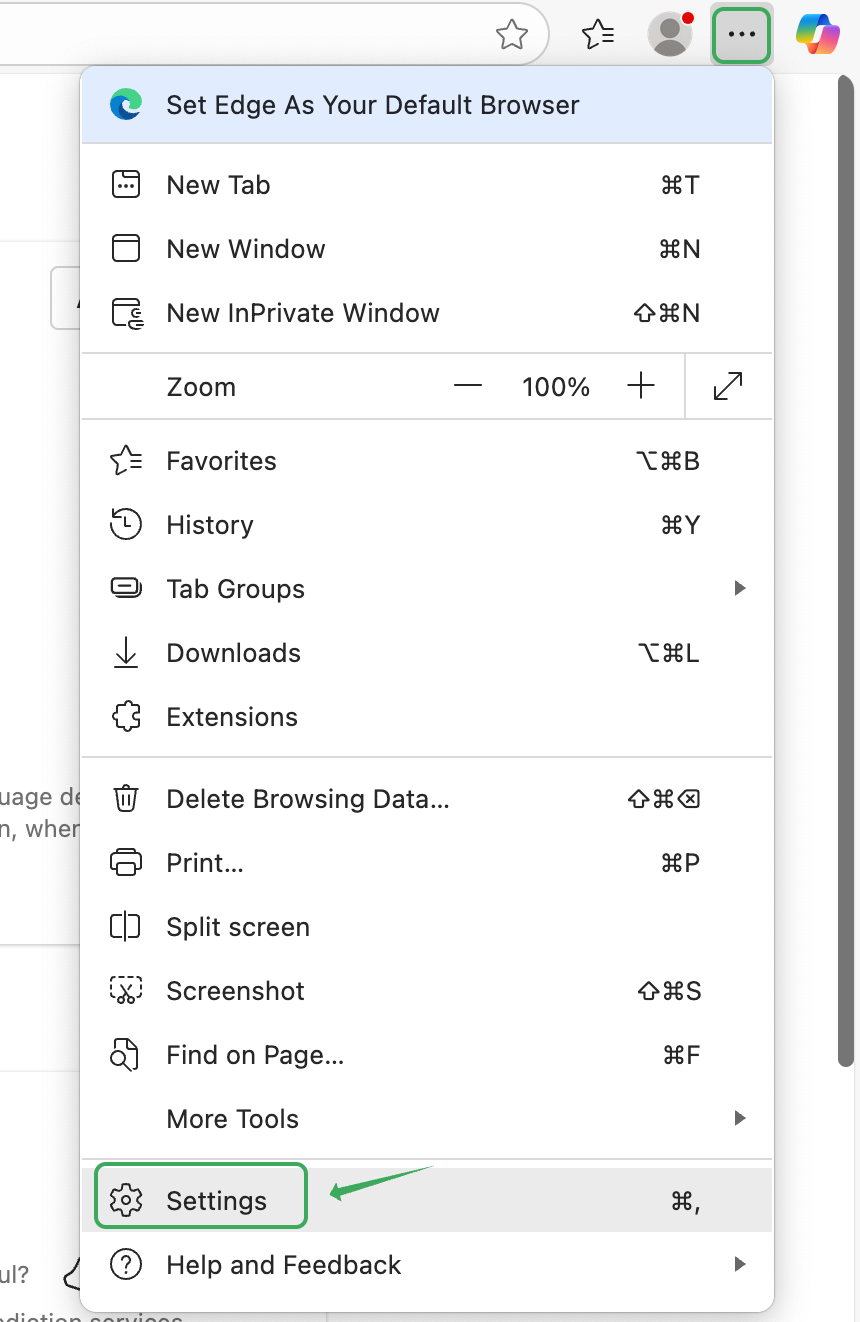This screenshot has width=860, height=1322.
Task: Click the Downloads arrow icon
Action: (x=126, y=653)
